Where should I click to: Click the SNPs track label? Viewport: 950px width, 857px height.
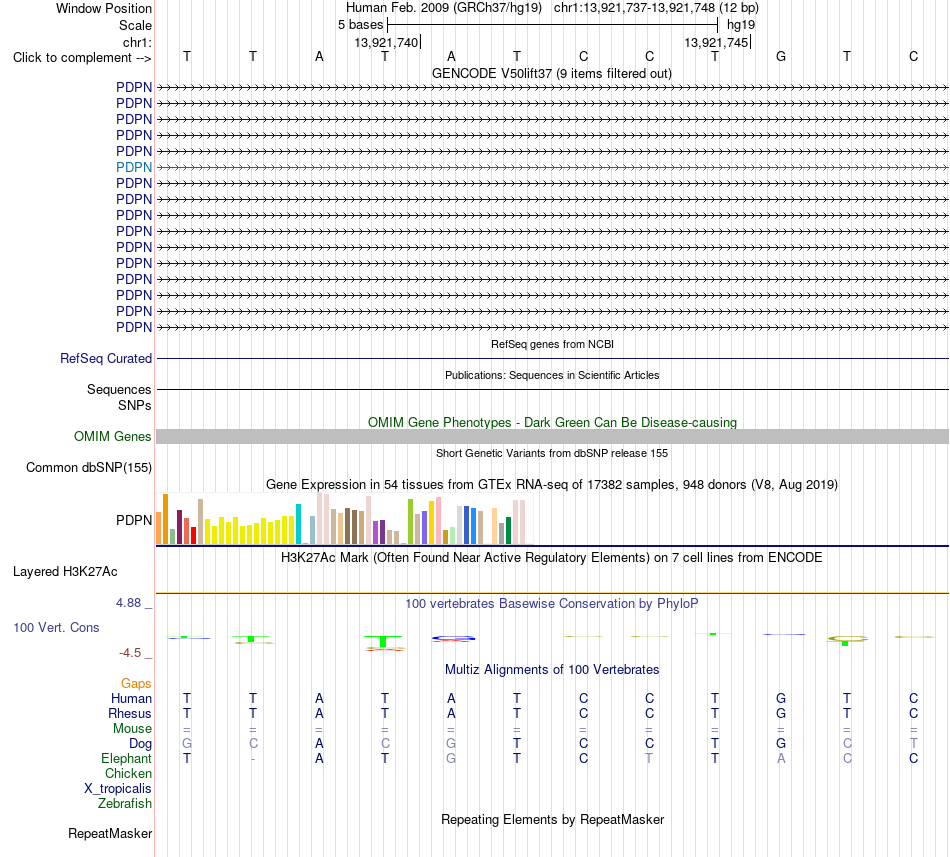[x=135, y=405]
